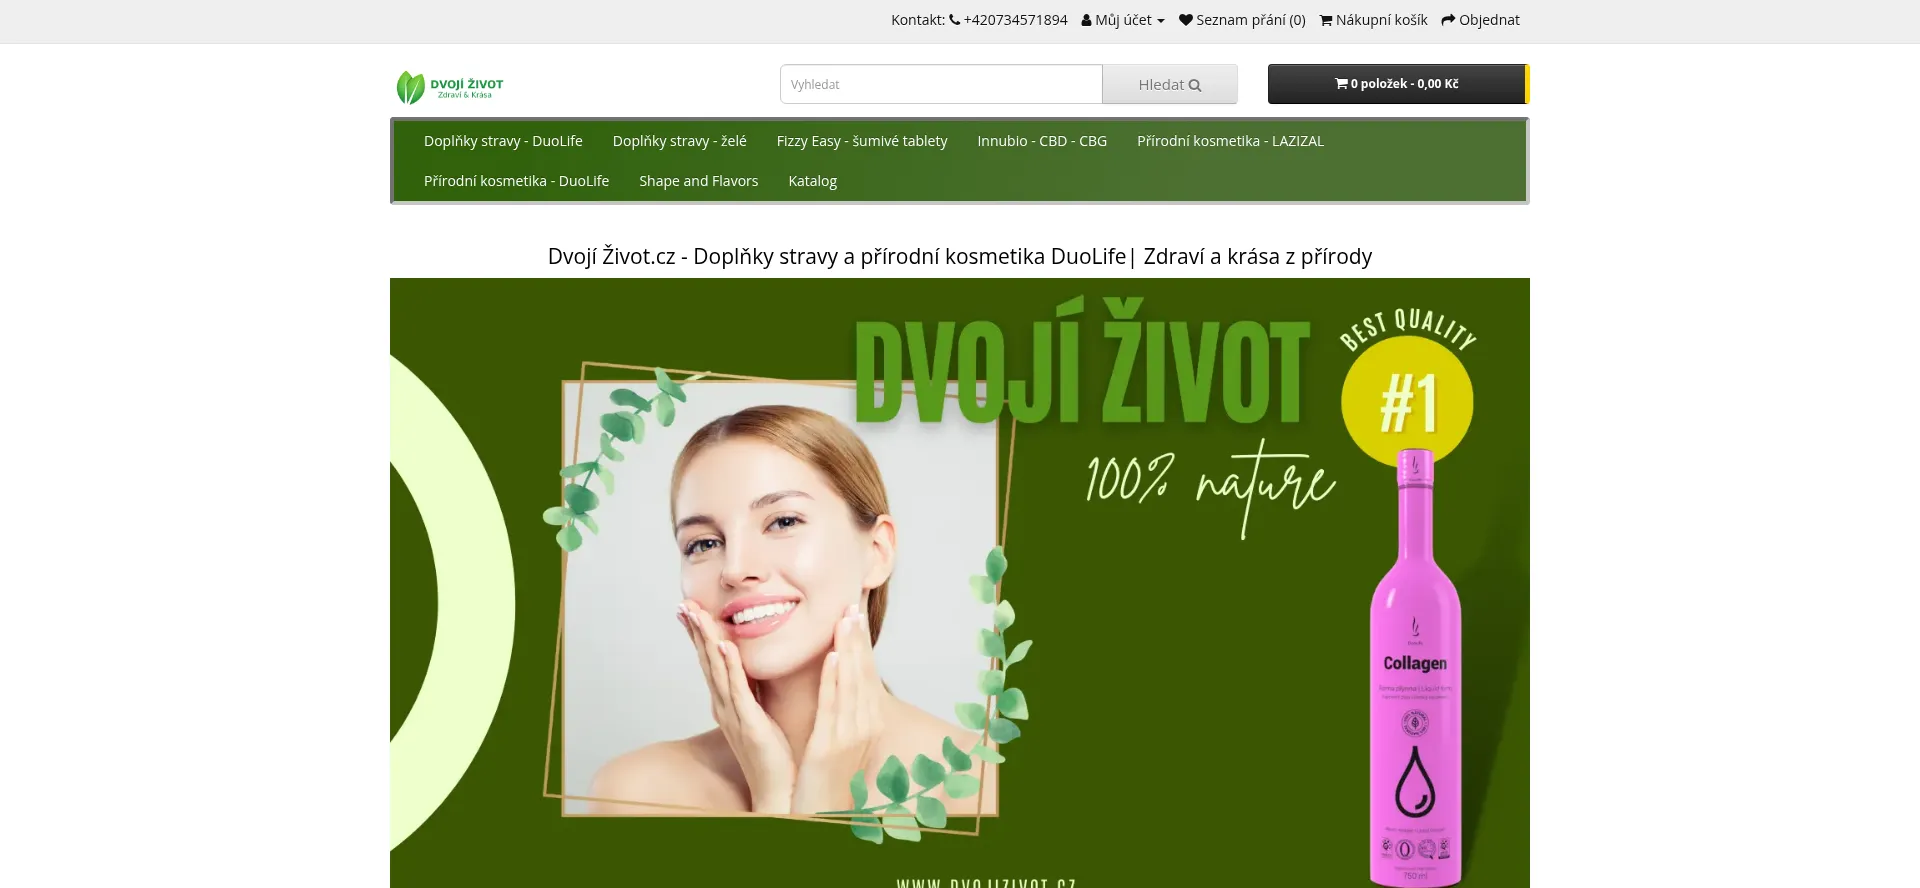Click the share arrow icon beside Objednat
The width and height of the screenshot is (1920, 888).
[x=1448, y=20]
